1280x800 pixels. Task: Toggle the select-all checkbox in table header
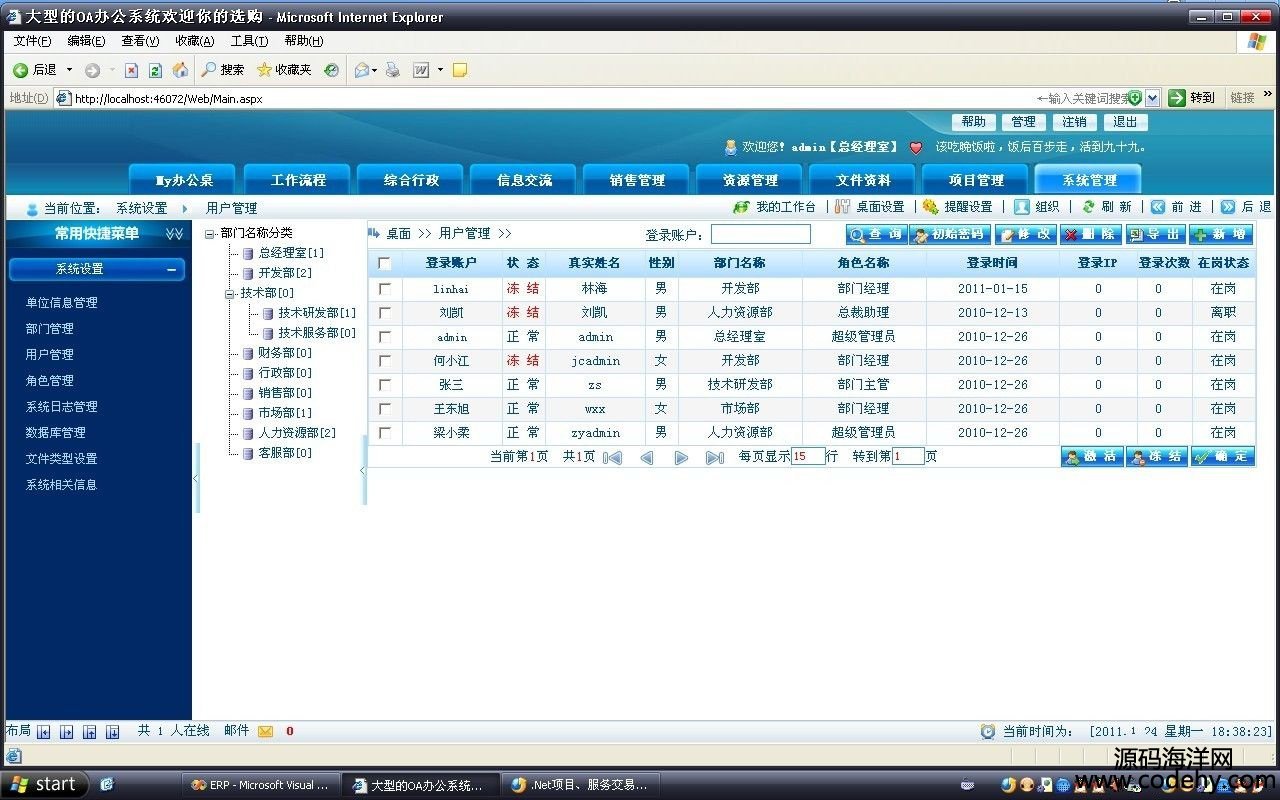coord(384,263)
